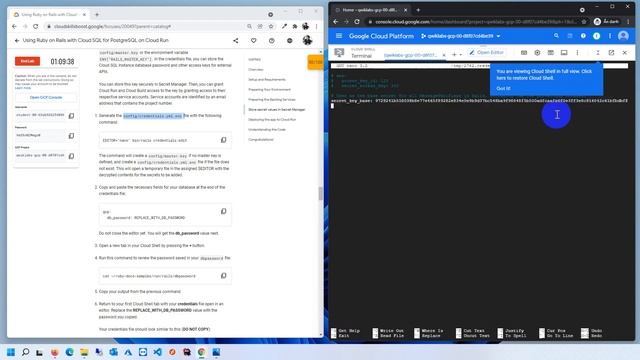Copy the cat dbpassword command
This screenshot has height=360, width=640.
(223, 276)
